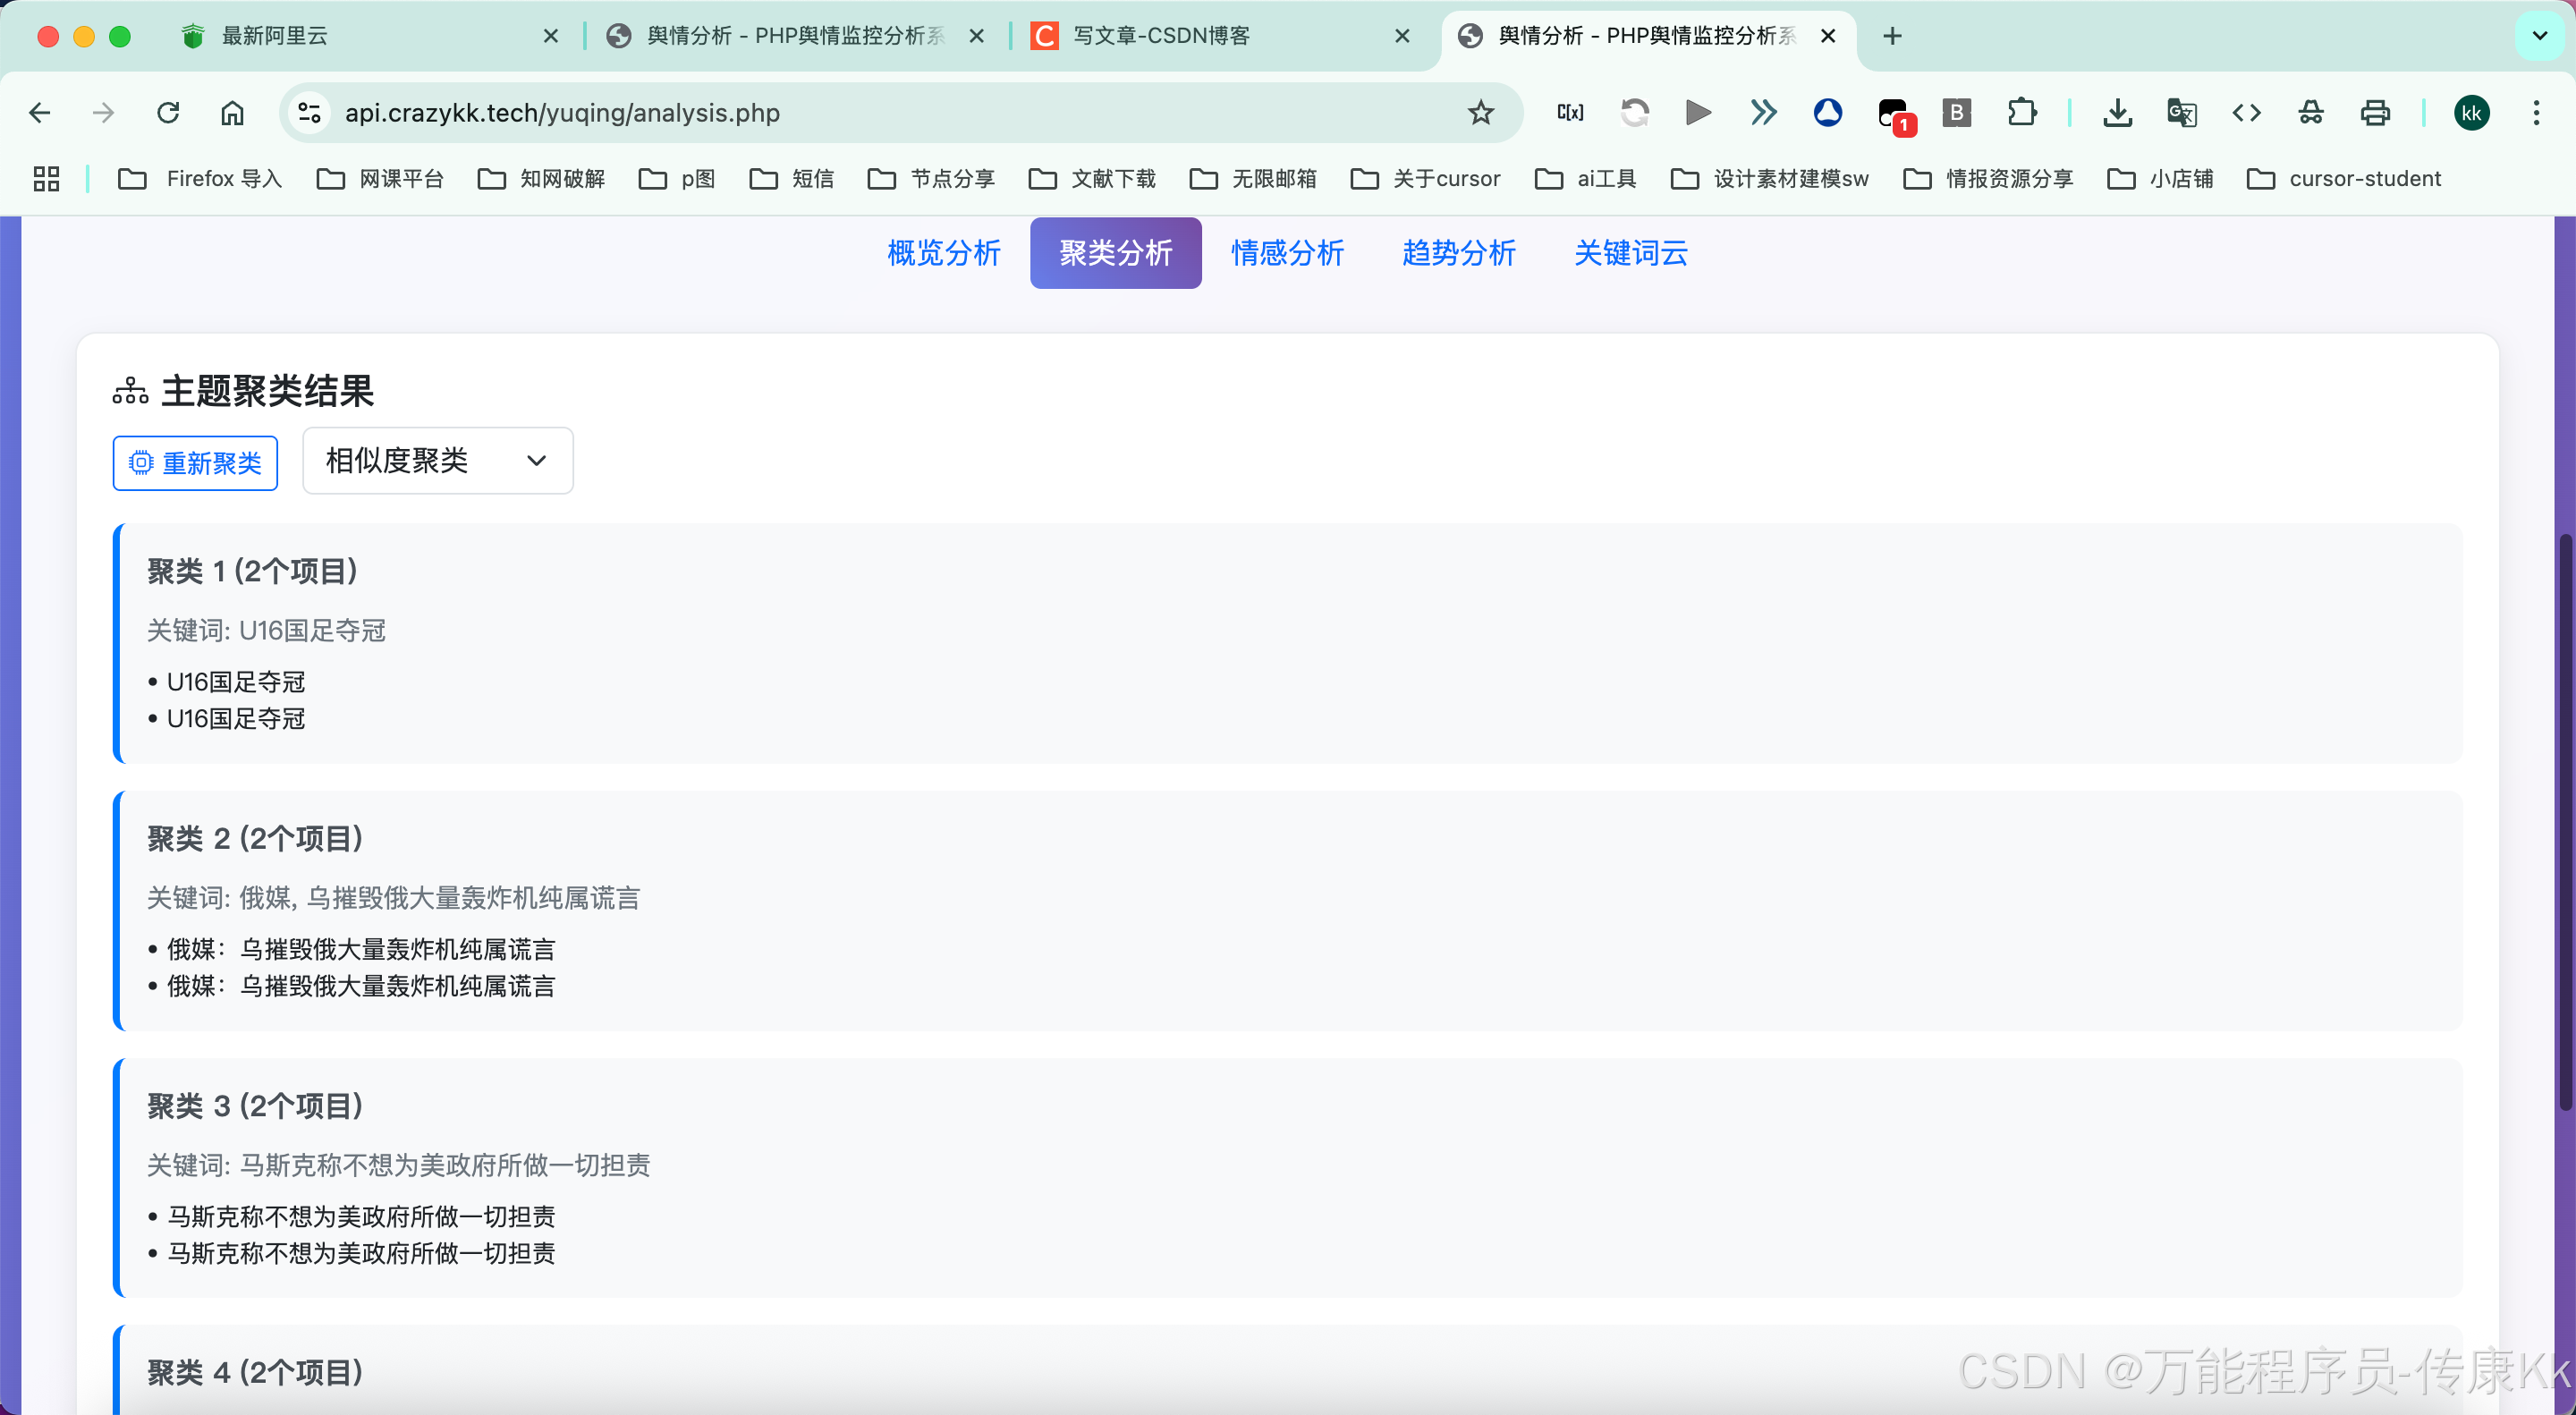Open the browser downloads icon
The height and width of the screenshot is (1415, 2576).
2116,113
